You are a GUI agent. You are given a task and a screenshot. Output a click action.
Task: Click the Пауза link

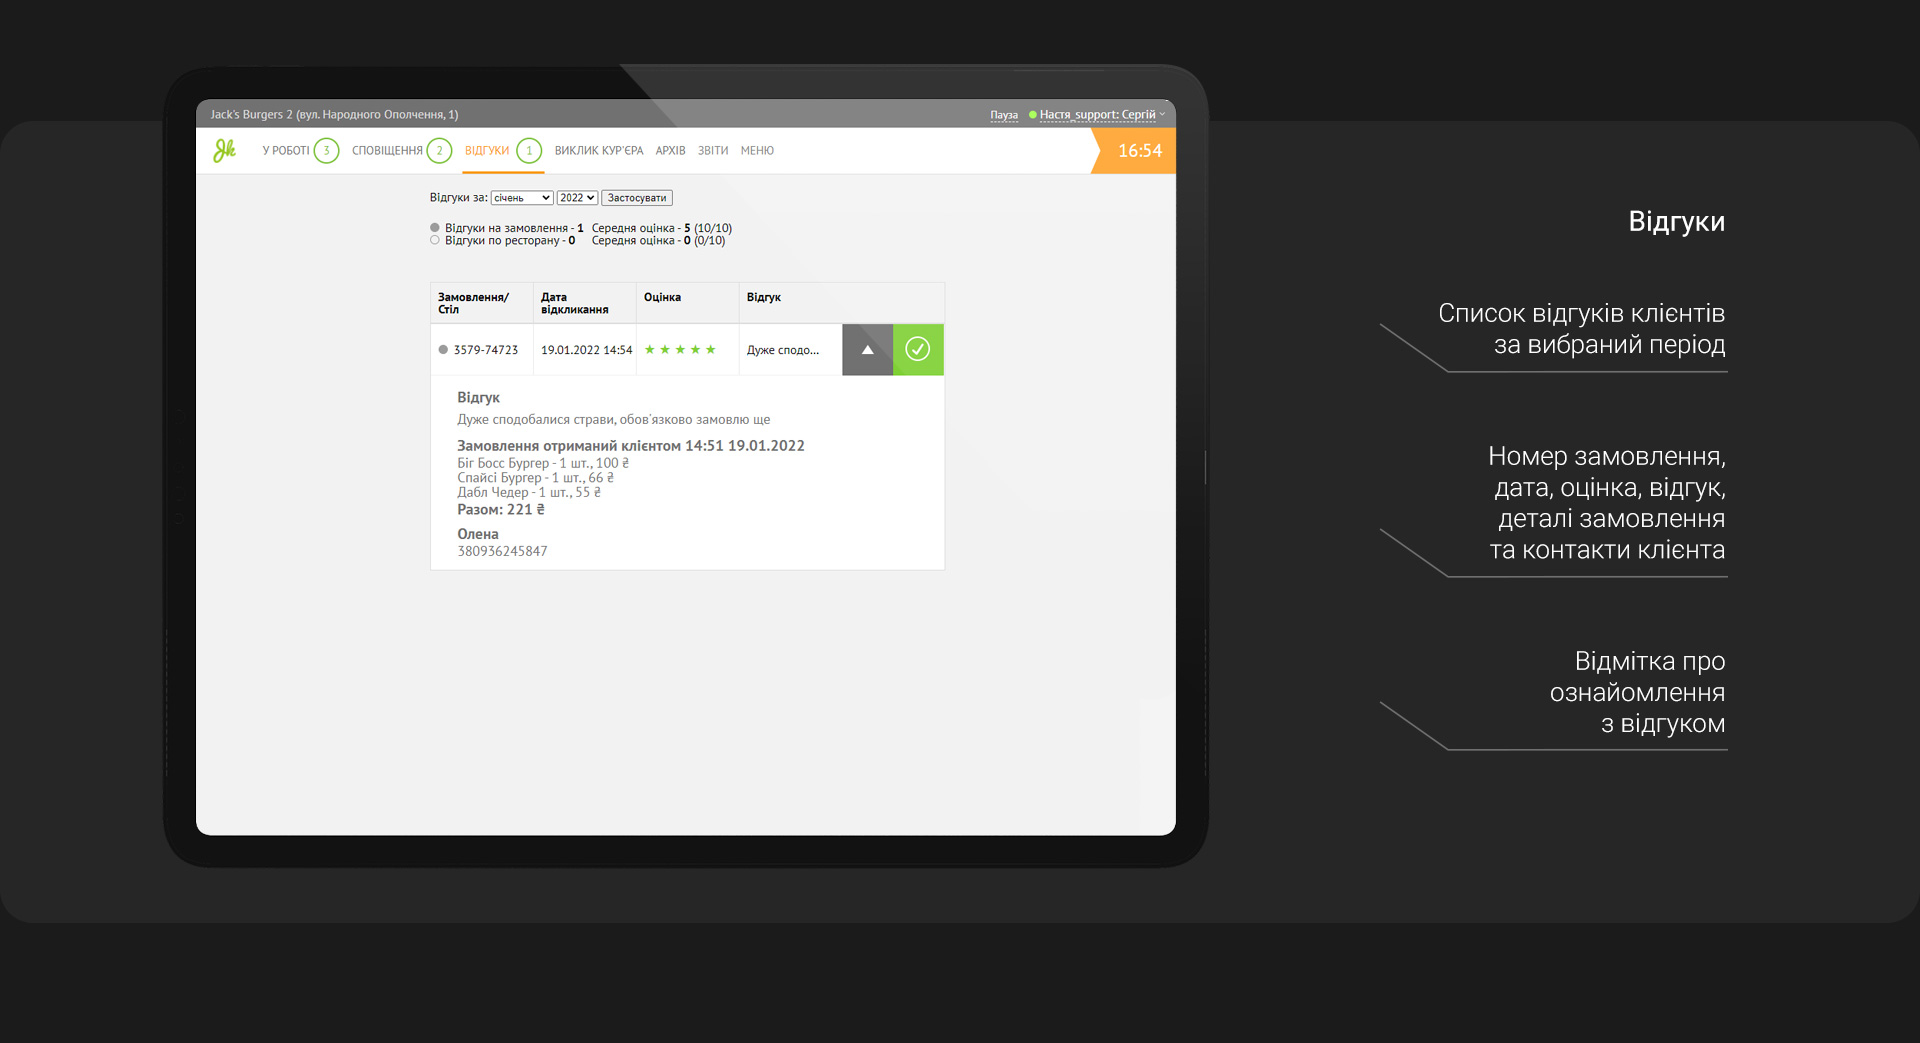pyautogui.click(x=1004, y=115)
